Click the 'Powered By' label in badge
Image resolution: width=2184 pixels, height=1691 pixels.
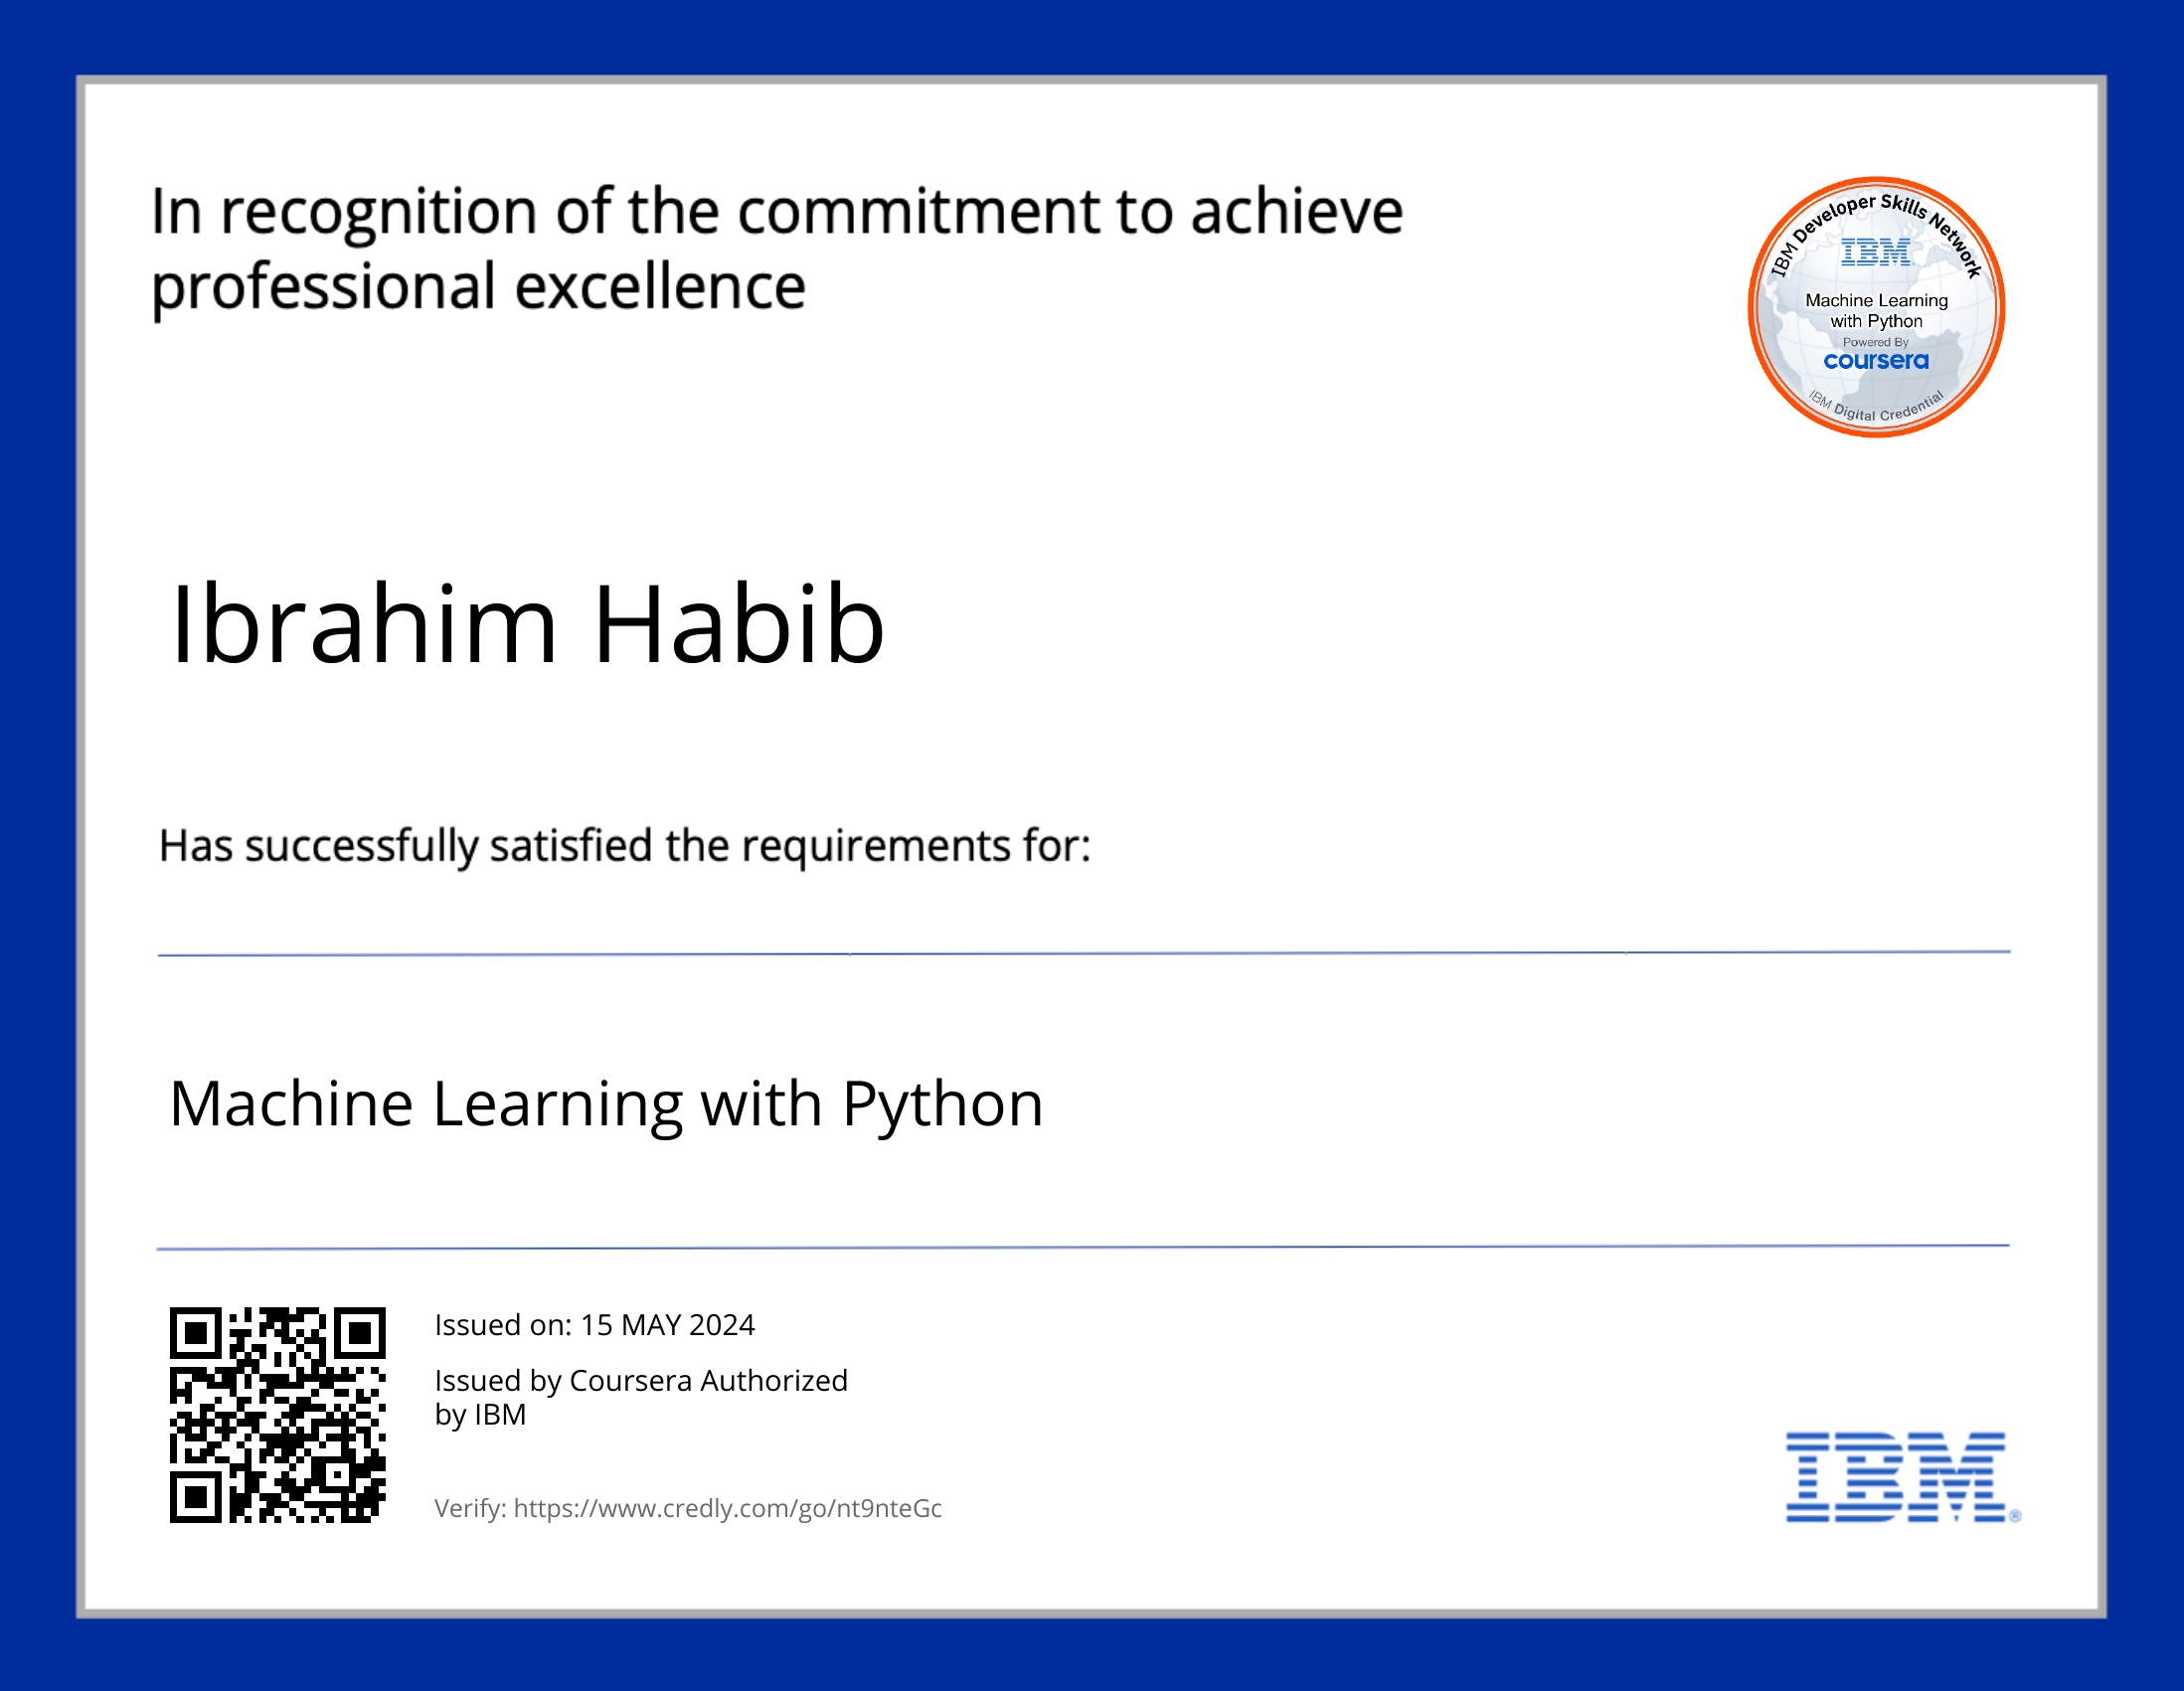pyautogui.click(x=1876, y=342)
